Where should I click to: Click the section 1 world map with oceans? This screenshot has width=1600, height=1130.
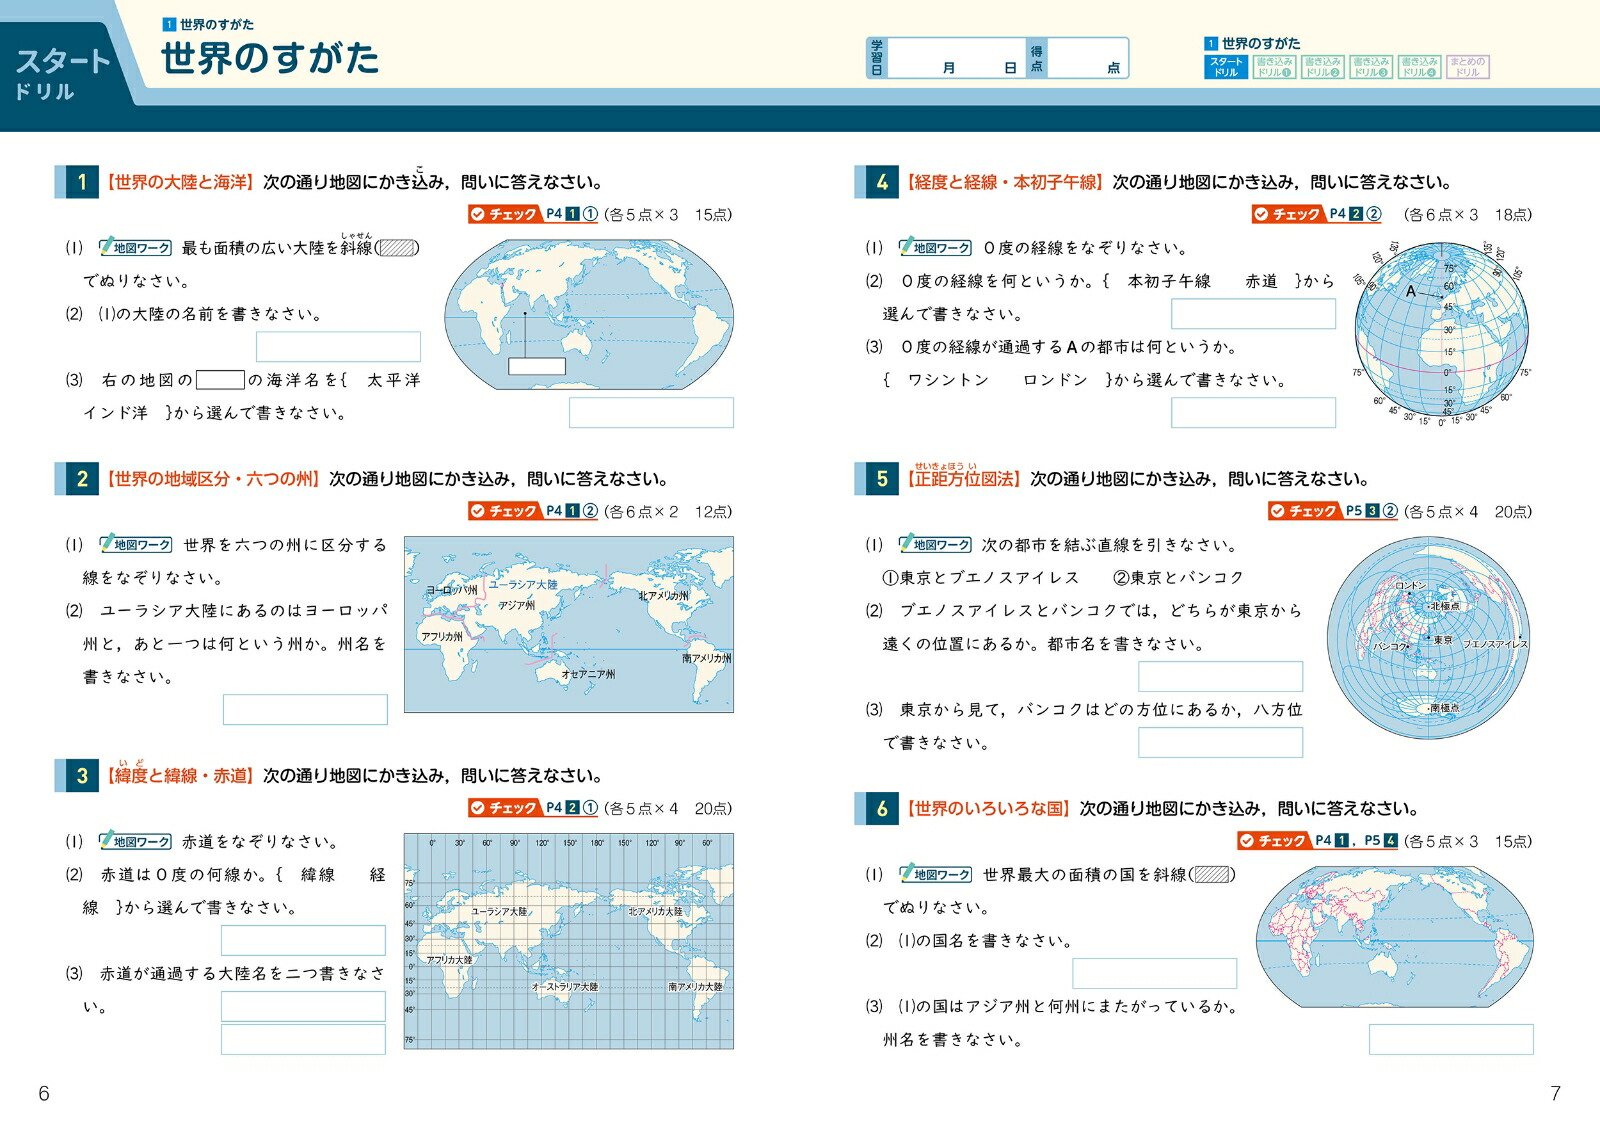click(x=589, y=316)
